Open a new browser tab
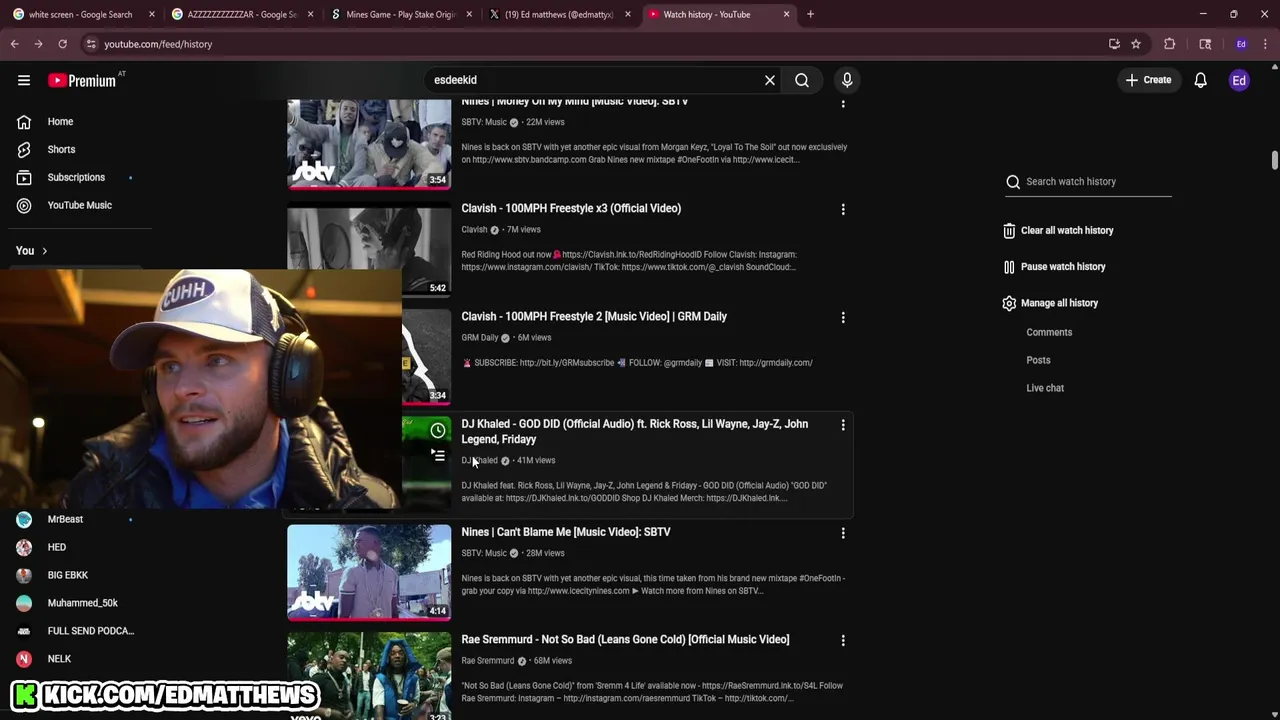Image resolution: width=1280 pixels, height=720 pixels. pyautogui.click(x=810, y=14)
